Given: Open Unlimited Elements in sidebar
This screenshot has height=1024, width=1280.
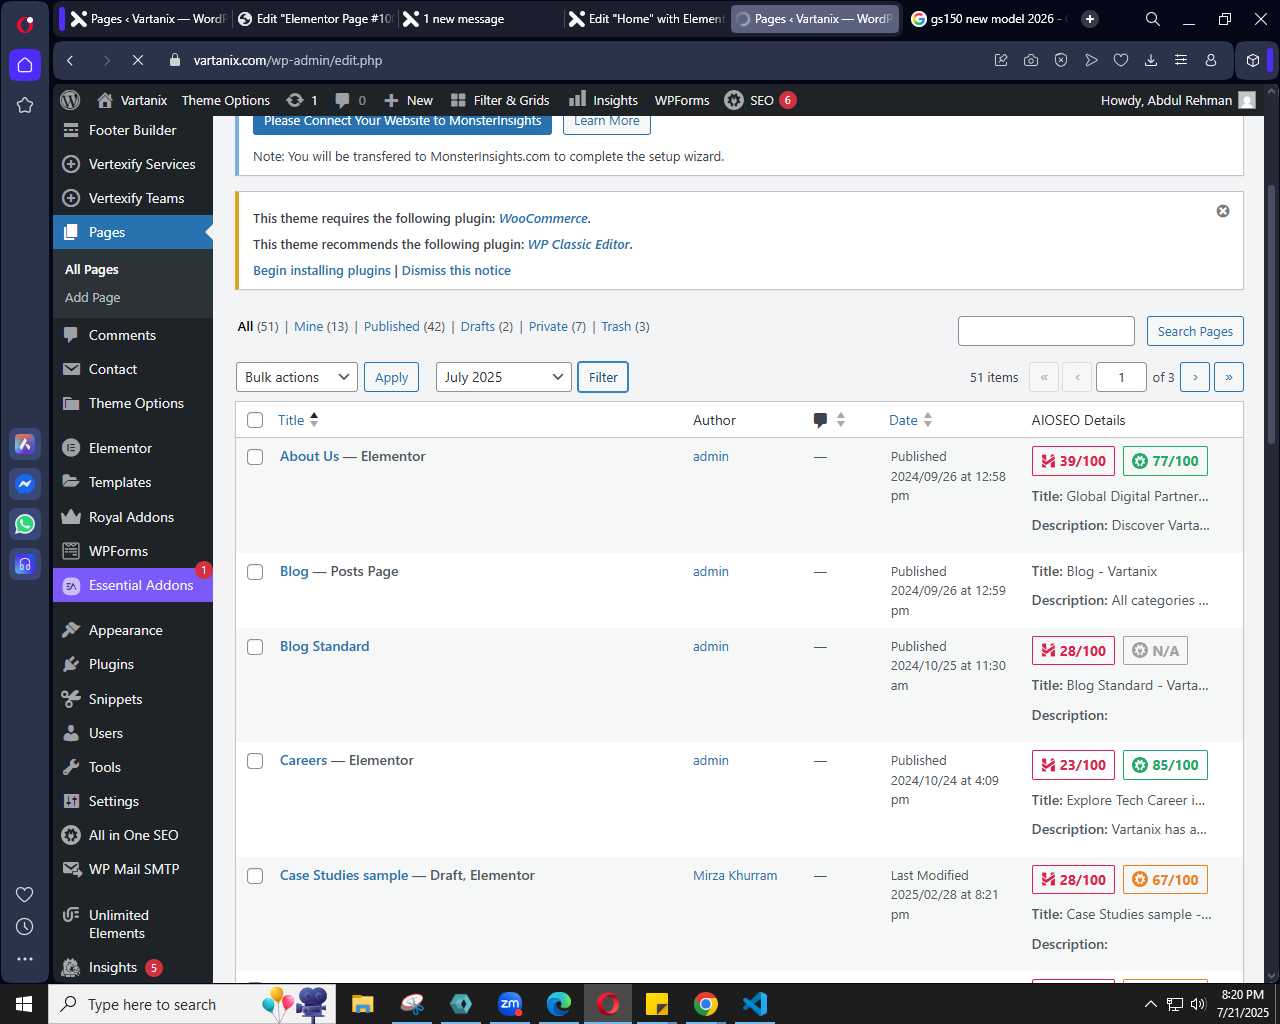Looking at the screenshot, I should click(118, 924).
